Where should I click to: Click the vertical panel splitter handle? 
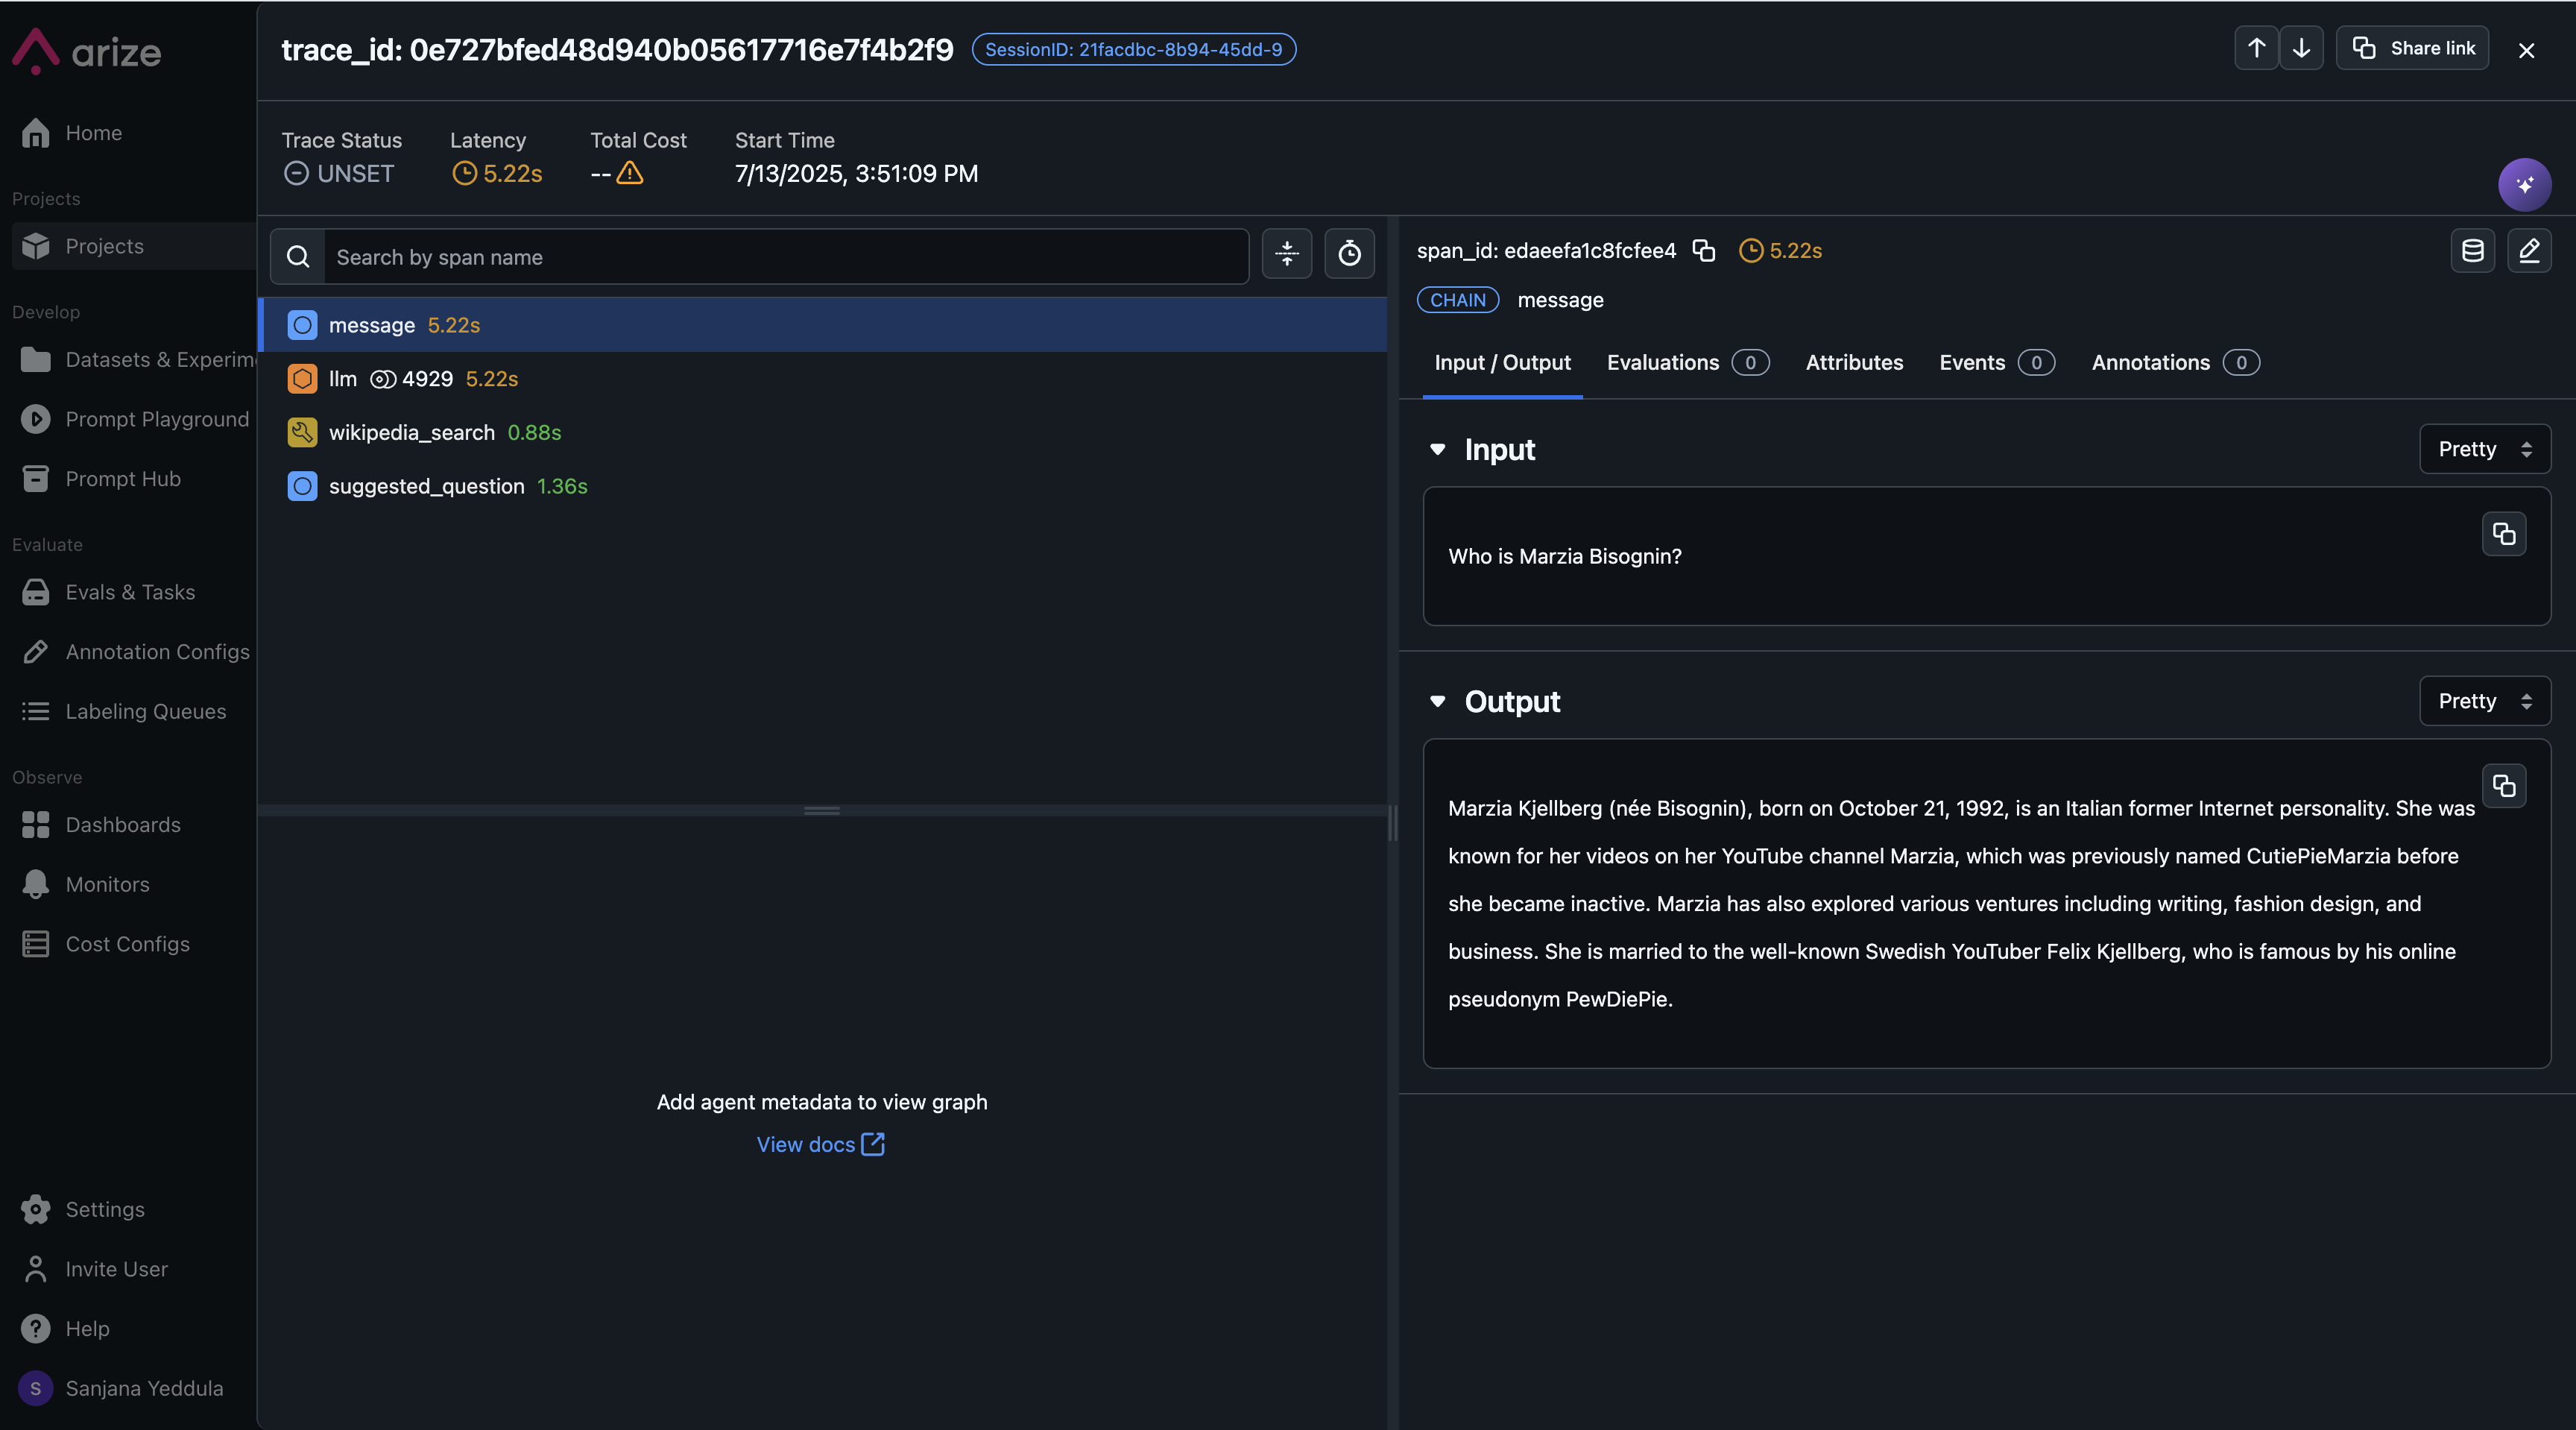click(1392, 822)
